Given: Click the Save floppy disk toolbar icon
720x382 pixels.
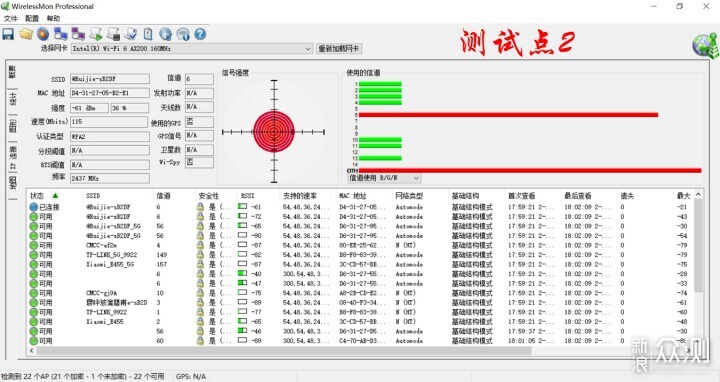Looking at the screenshot, I should tap(8, 34).
